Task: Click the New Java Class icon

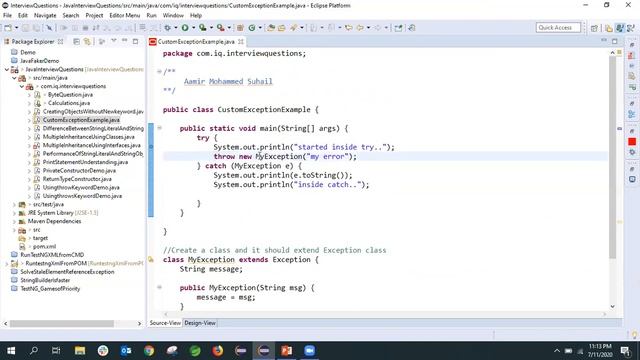Action: pyautogui.click(x=252, y=28)
